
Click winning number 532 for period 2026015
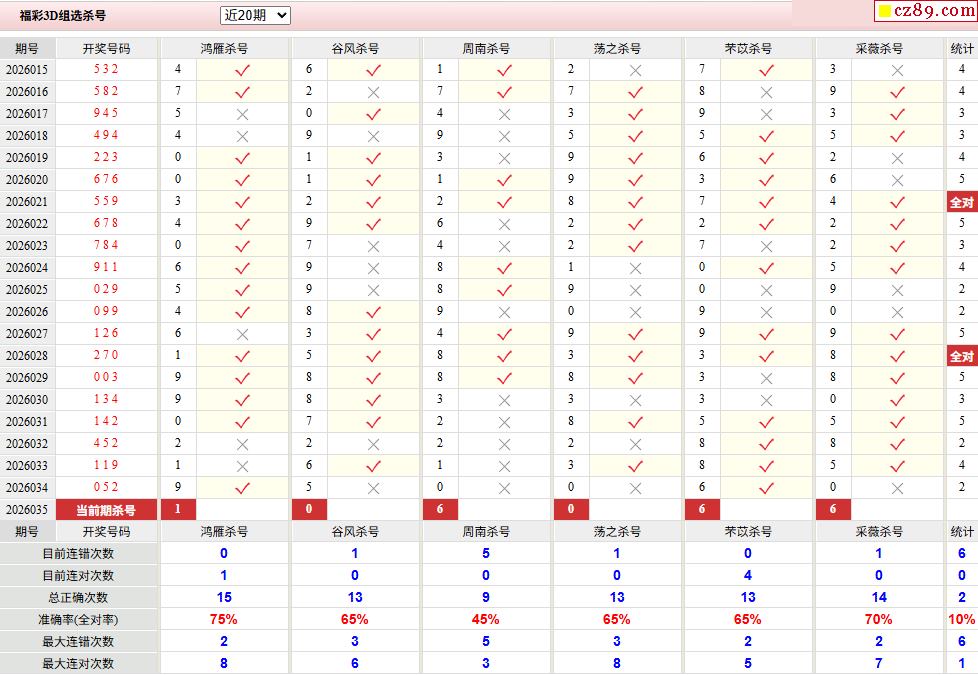point(106,70)
